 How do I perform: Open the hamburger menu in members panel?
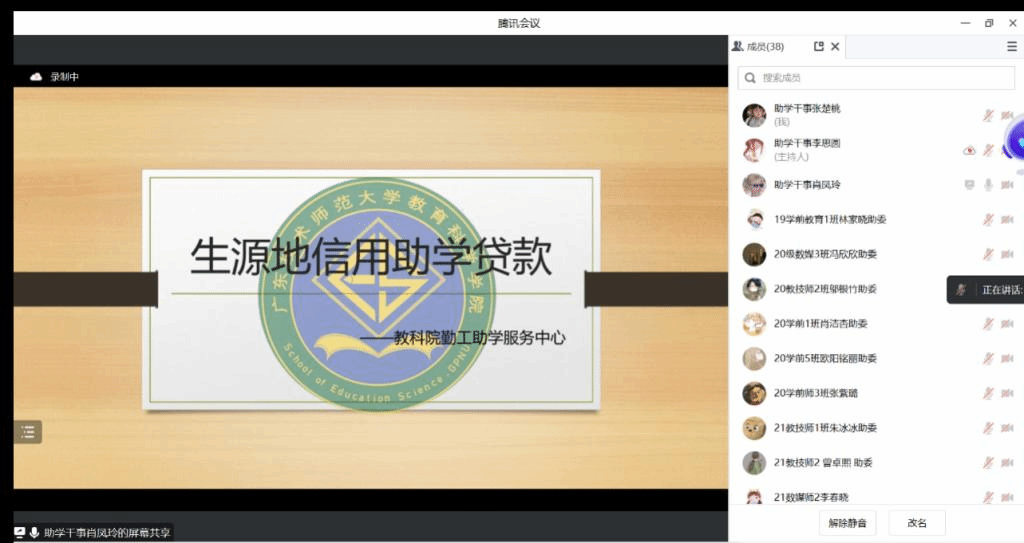pyautogui.click(x=1012, y=46)
